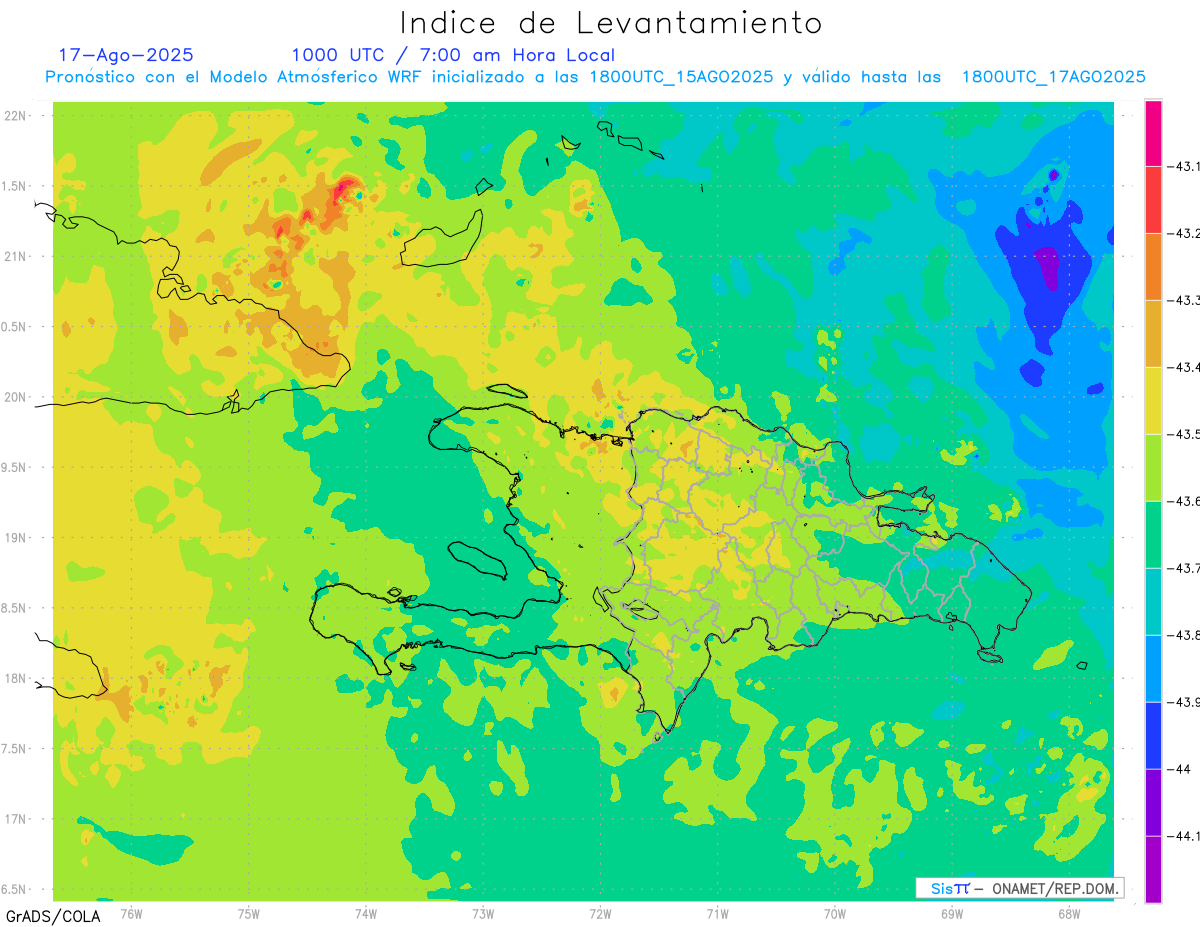Click the '18N' latitude label

pos(16,678)
